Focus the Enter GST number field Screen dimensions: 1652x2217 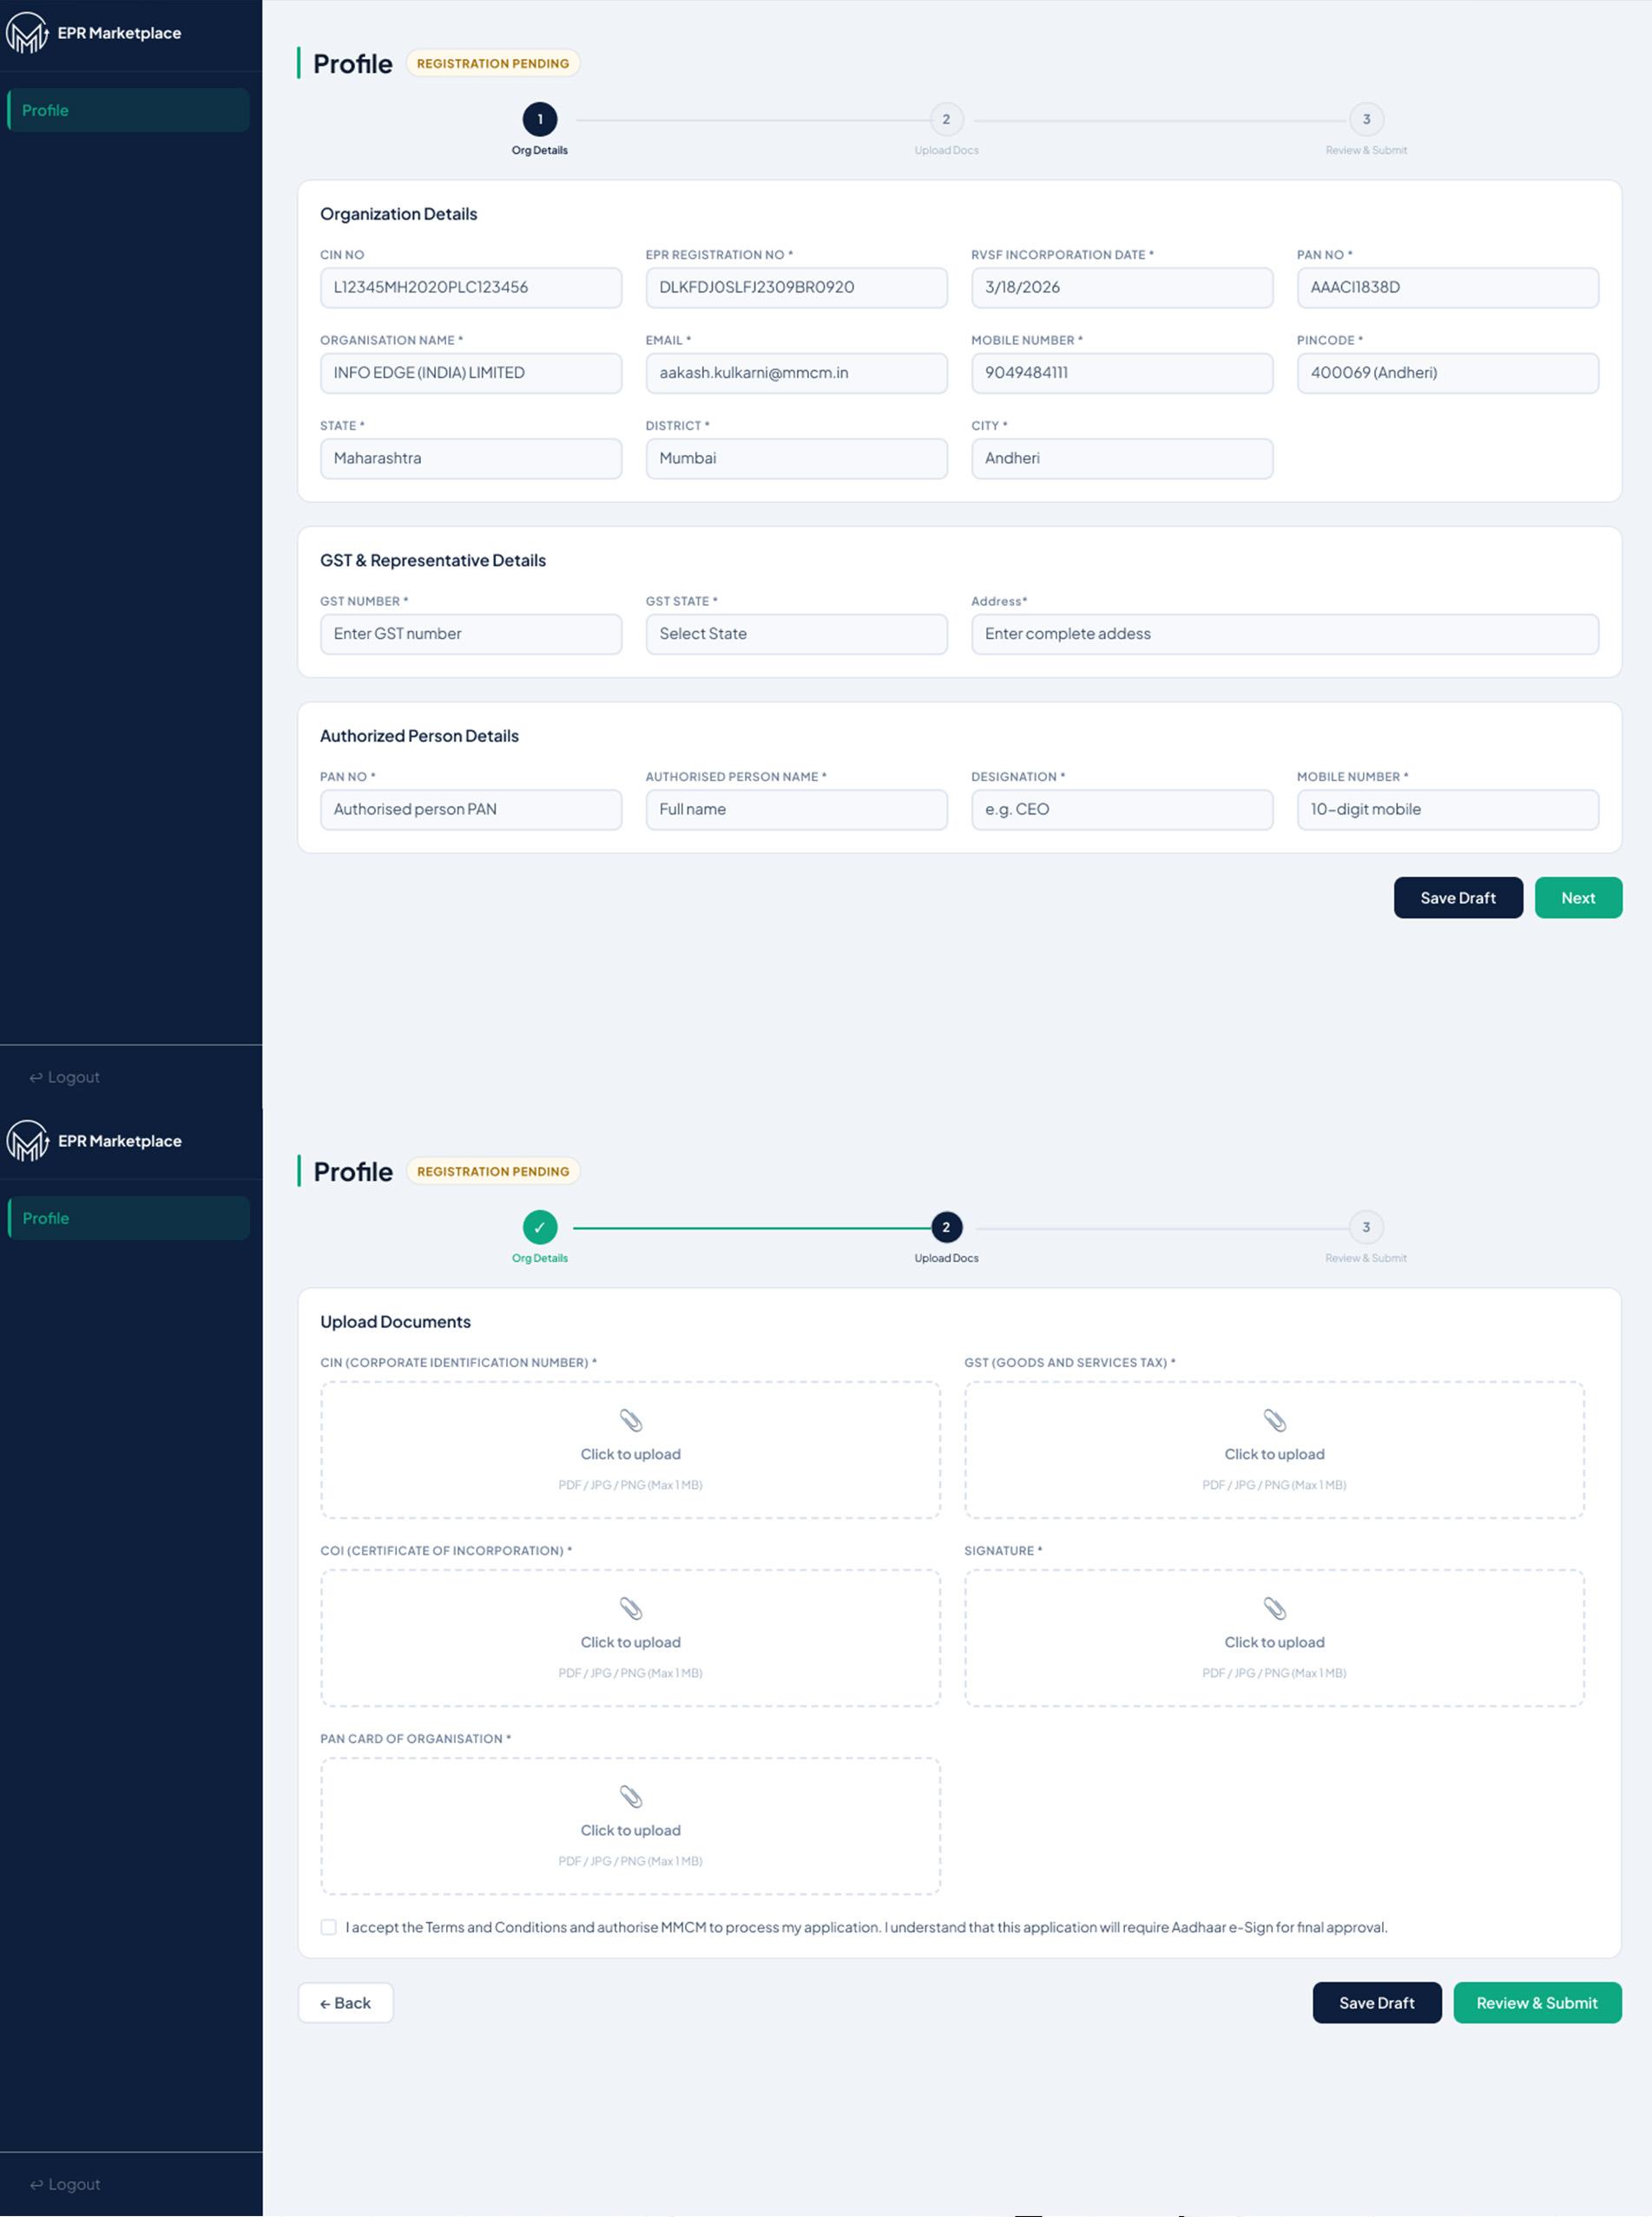(x=471, y=634)
